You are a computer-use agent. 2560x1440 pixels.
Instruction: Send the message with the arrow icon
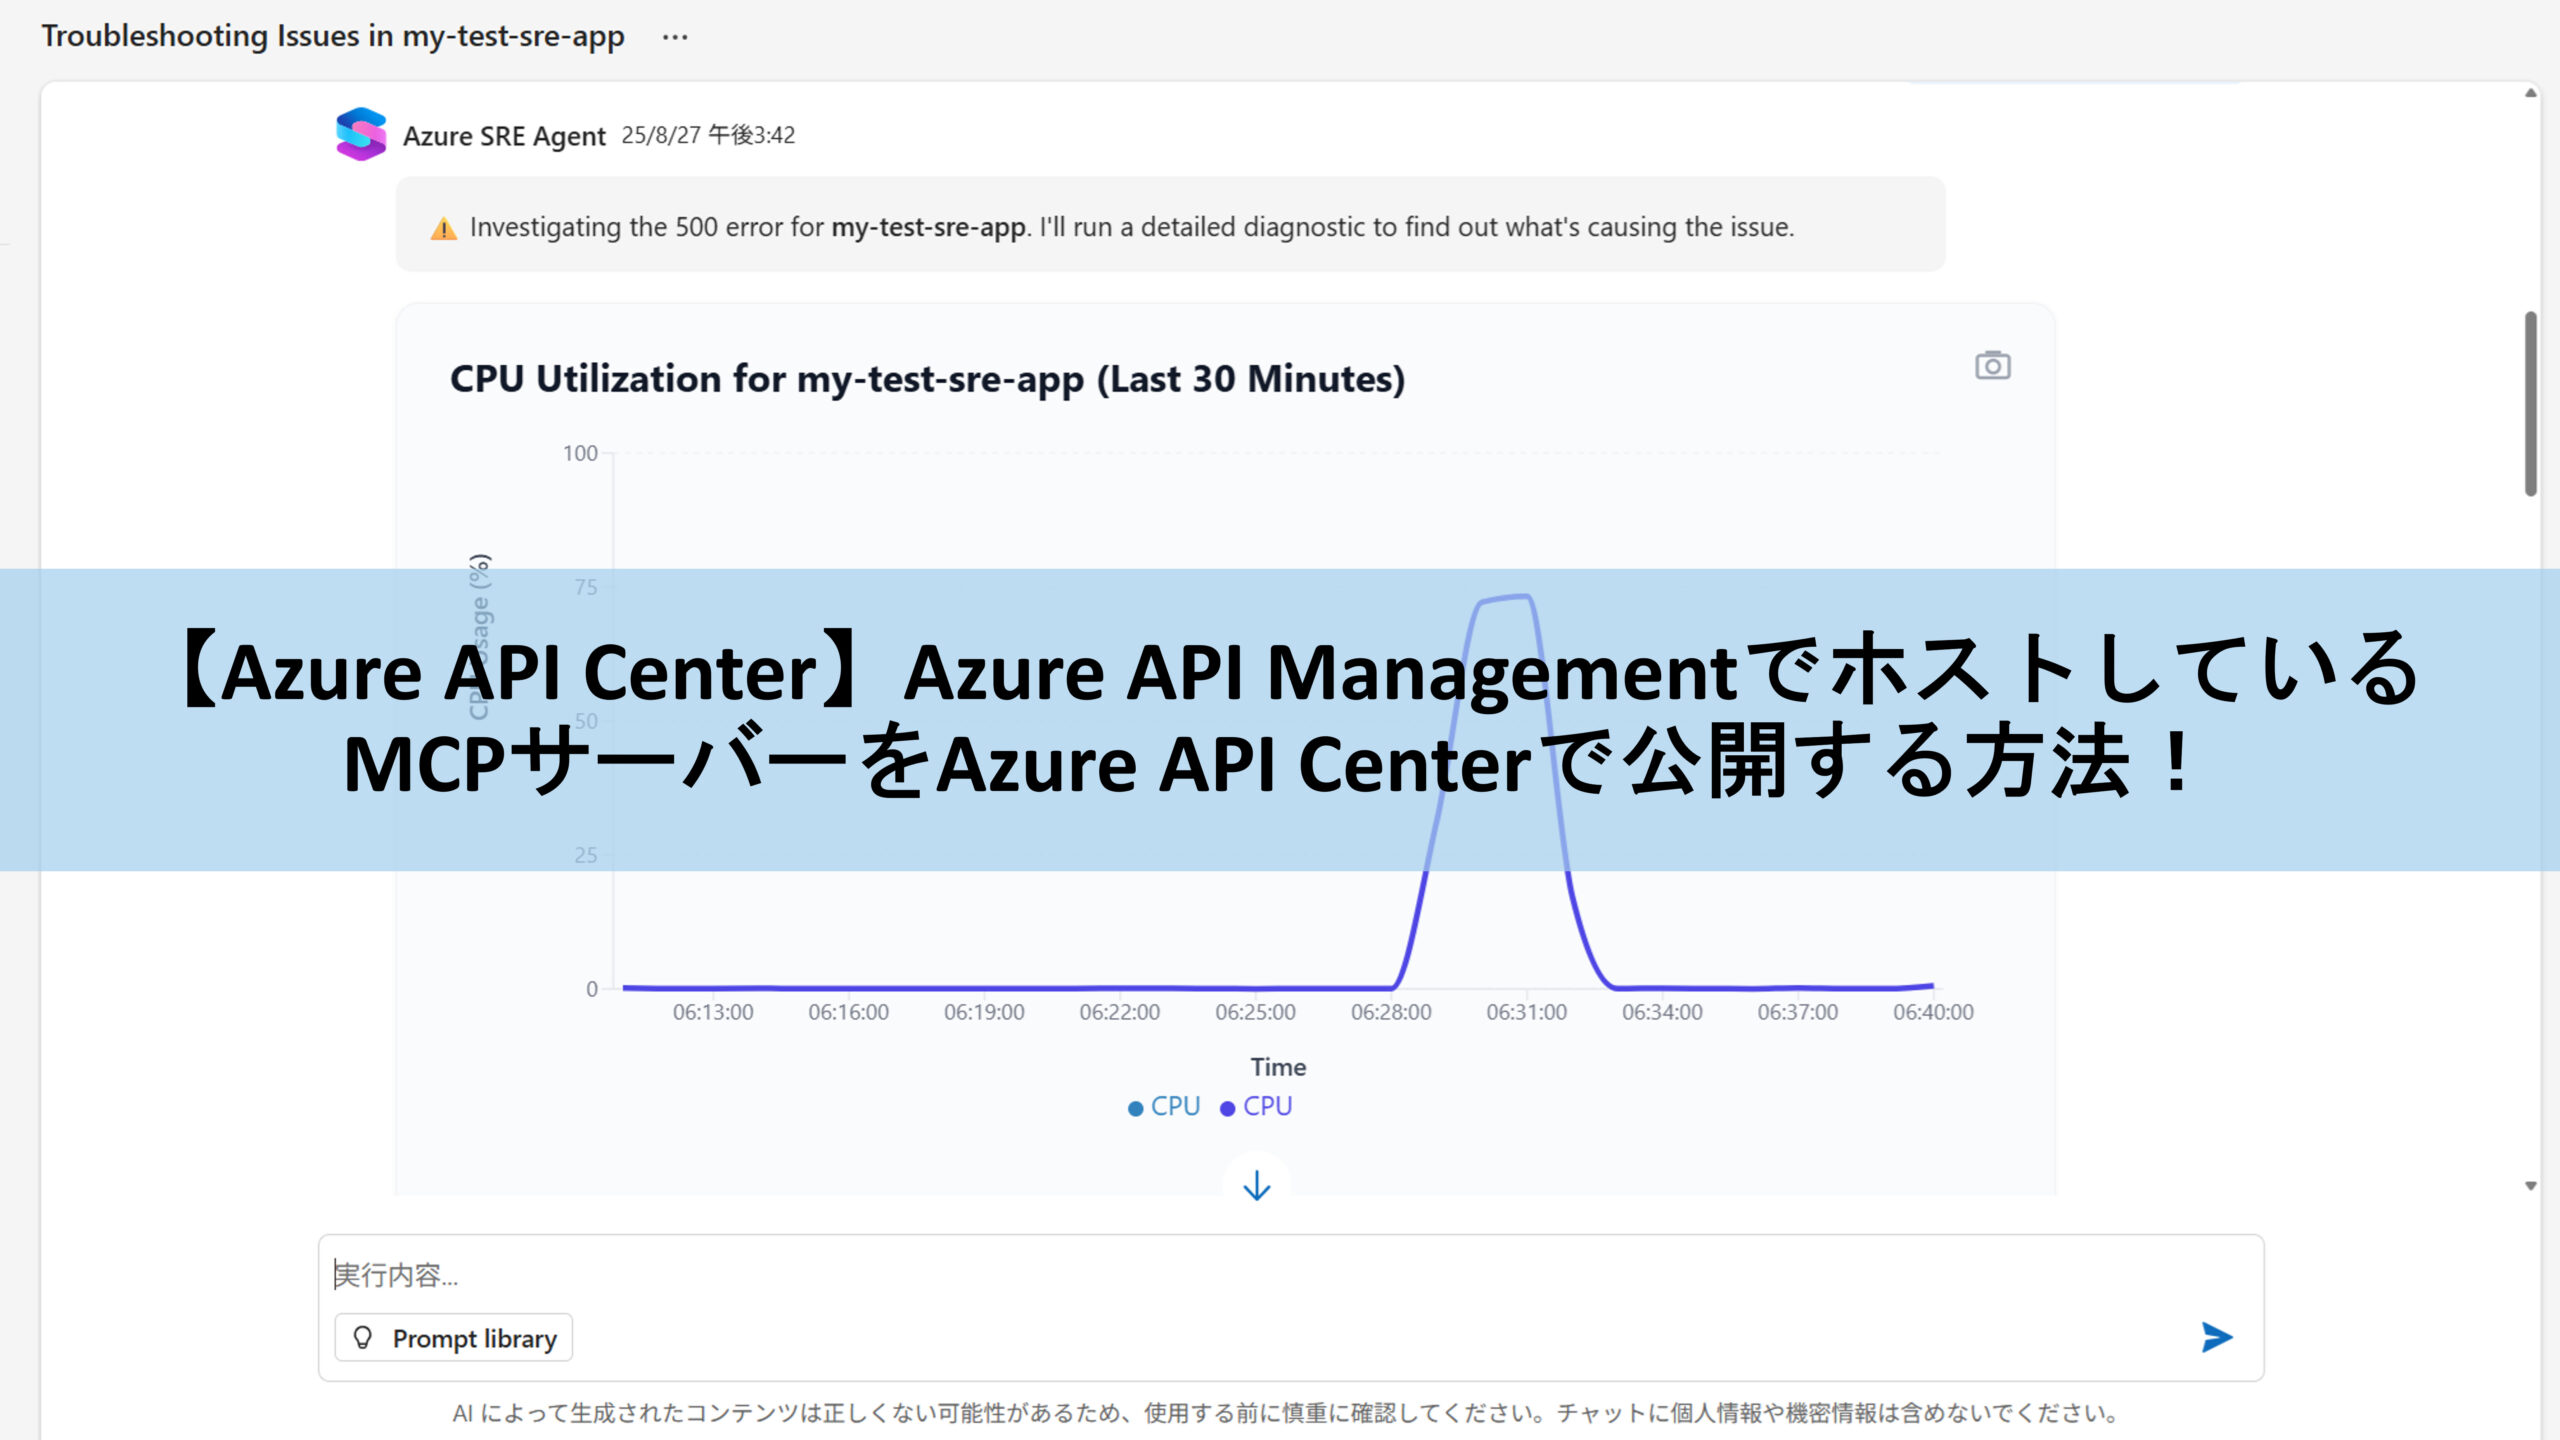2216,1337
